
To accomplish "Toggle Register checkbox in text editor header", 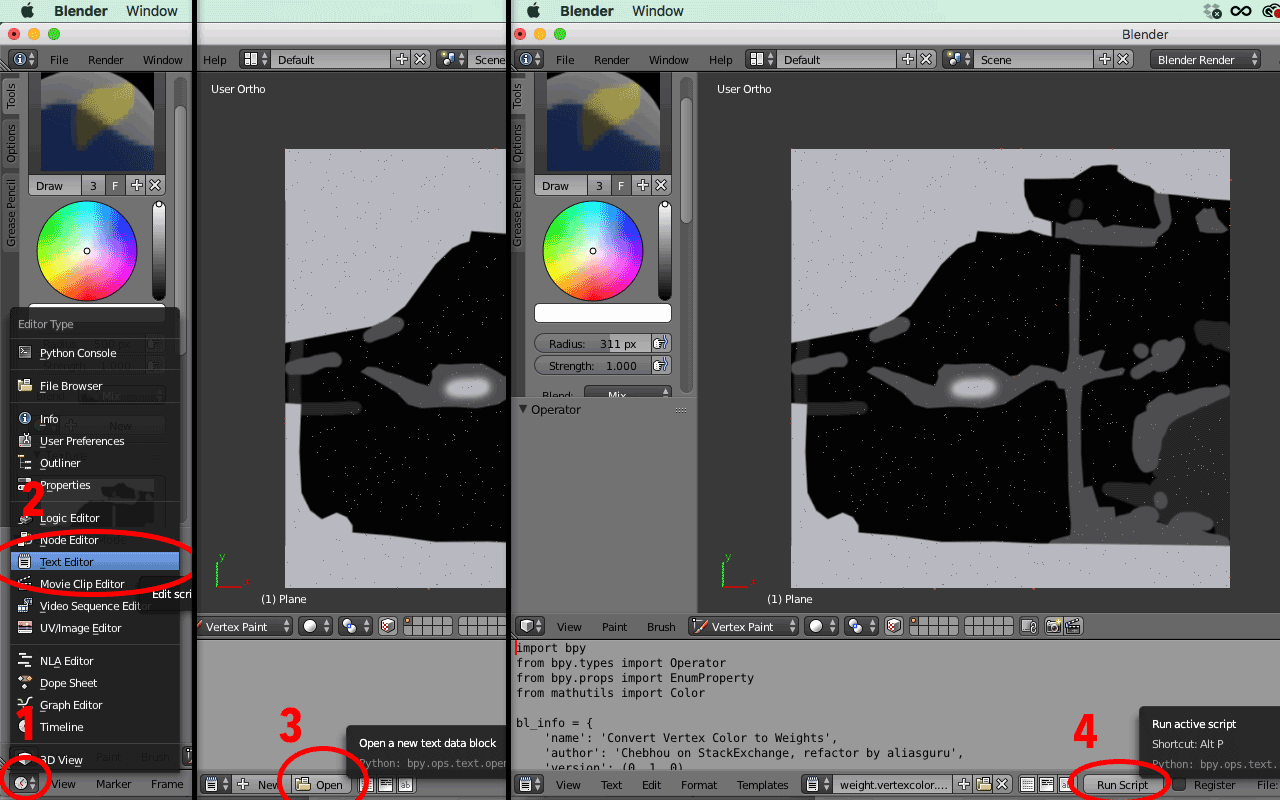I will 1179,785.
